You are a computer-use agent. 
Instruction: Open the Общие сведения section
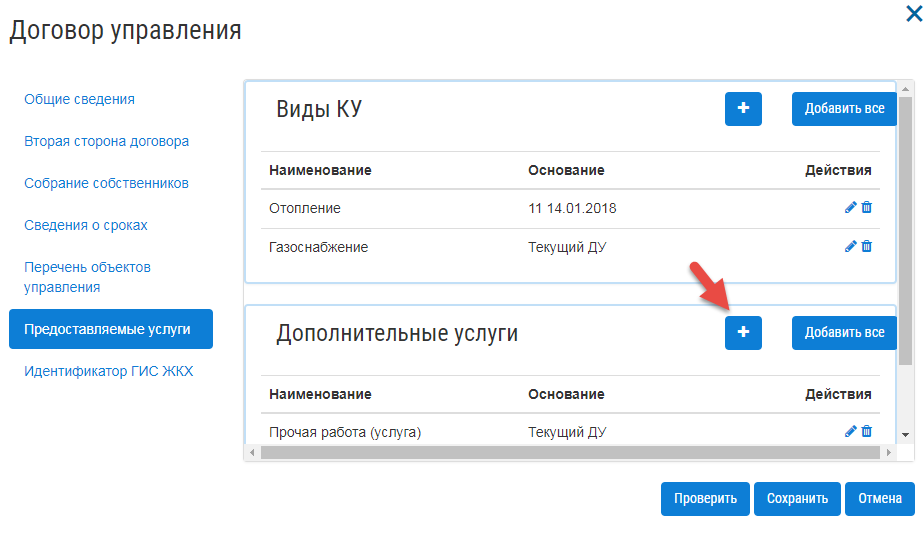tap(80, 99)
